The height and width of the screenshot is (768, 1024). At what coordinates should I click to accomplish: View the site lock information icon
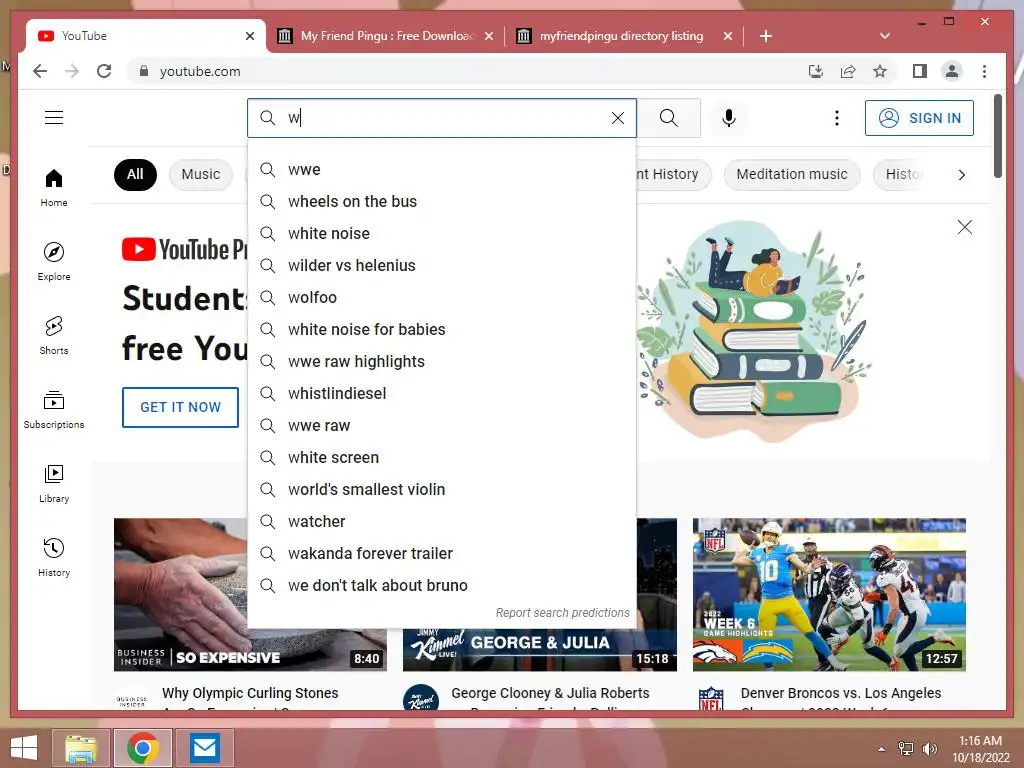pyautogui.click(x=144, y=71)
